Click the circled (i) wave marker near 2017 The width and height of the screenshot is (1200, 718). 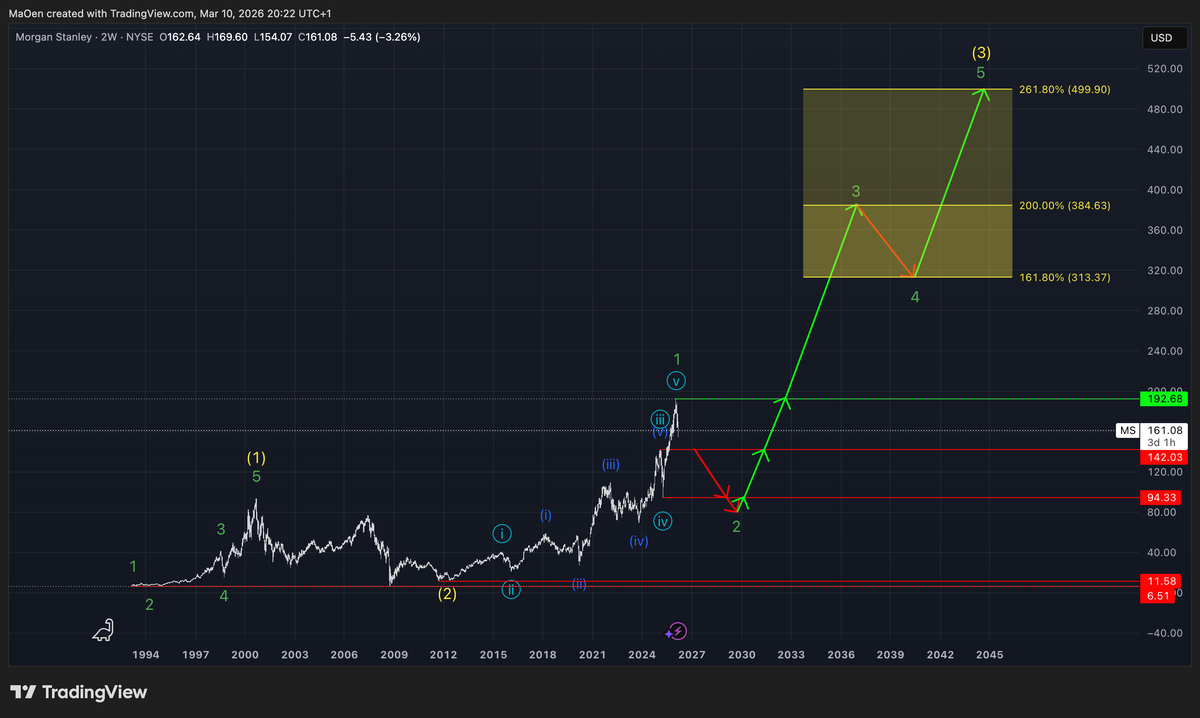point(501,534)
